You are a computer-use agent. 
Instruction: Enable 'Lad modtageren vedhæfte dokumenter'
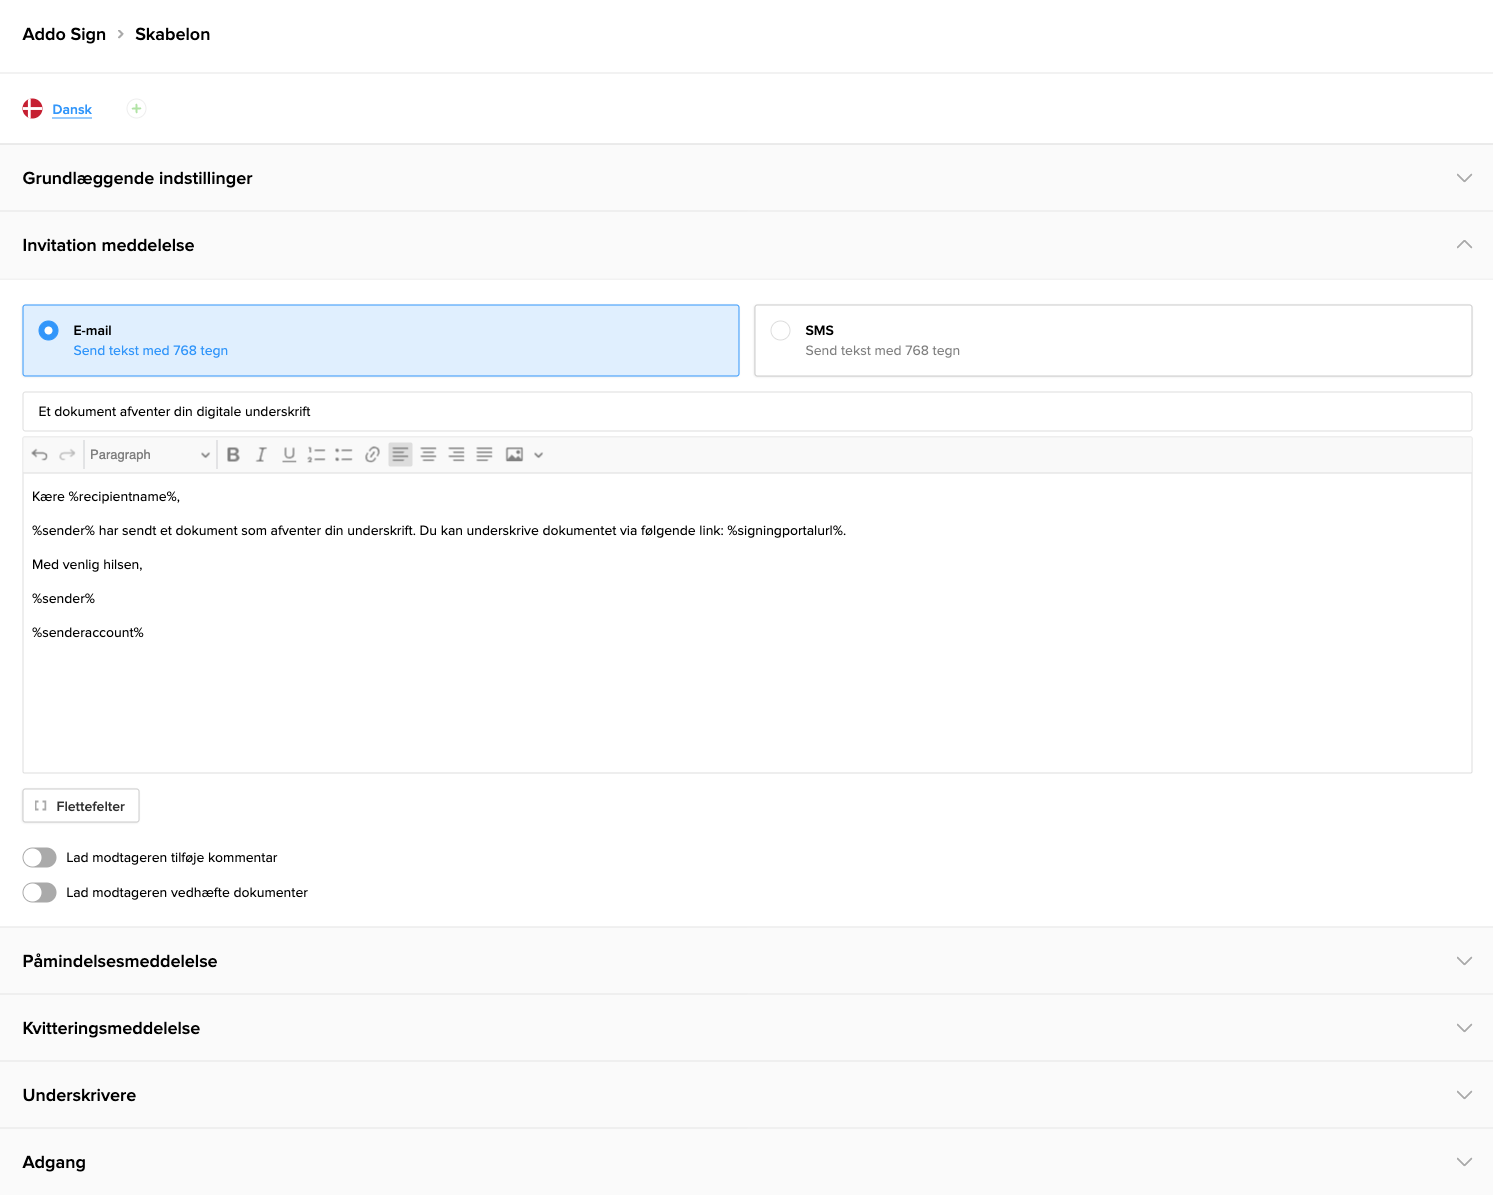click(x=40, y=892)
